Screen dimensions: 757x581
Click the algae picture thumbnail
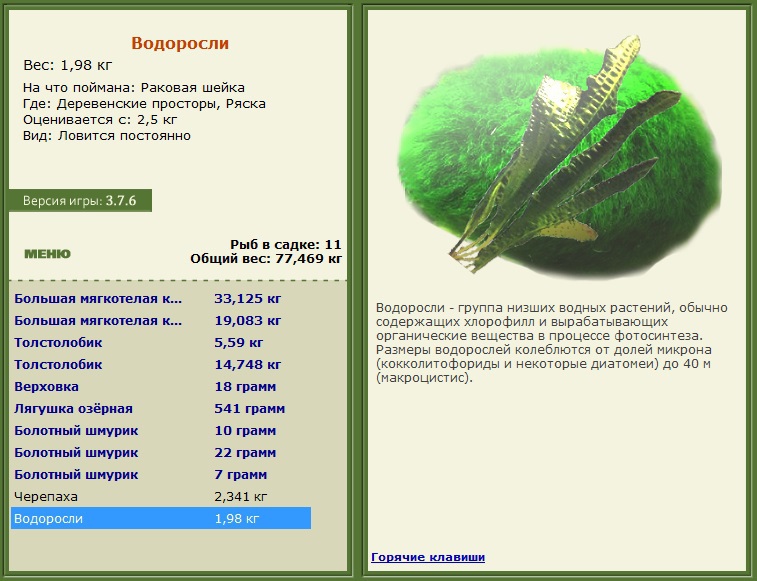pyautogui.click(x=559, y=156)
